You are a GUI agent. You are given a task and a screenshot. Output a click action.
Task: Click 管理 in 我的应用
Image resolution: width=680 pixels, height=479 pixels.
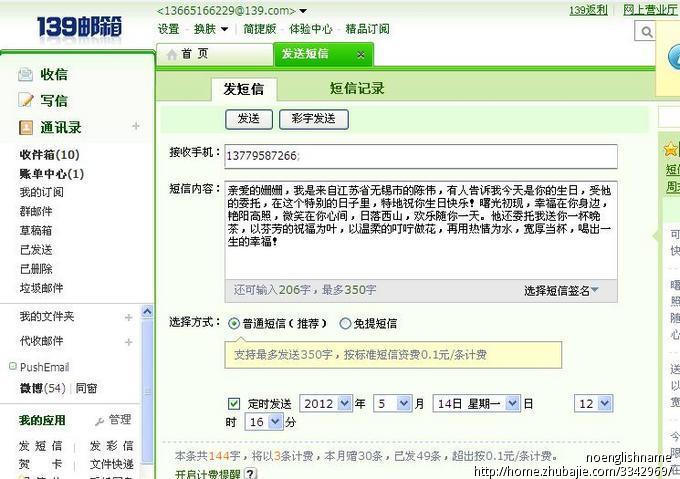tap(120, 420)
